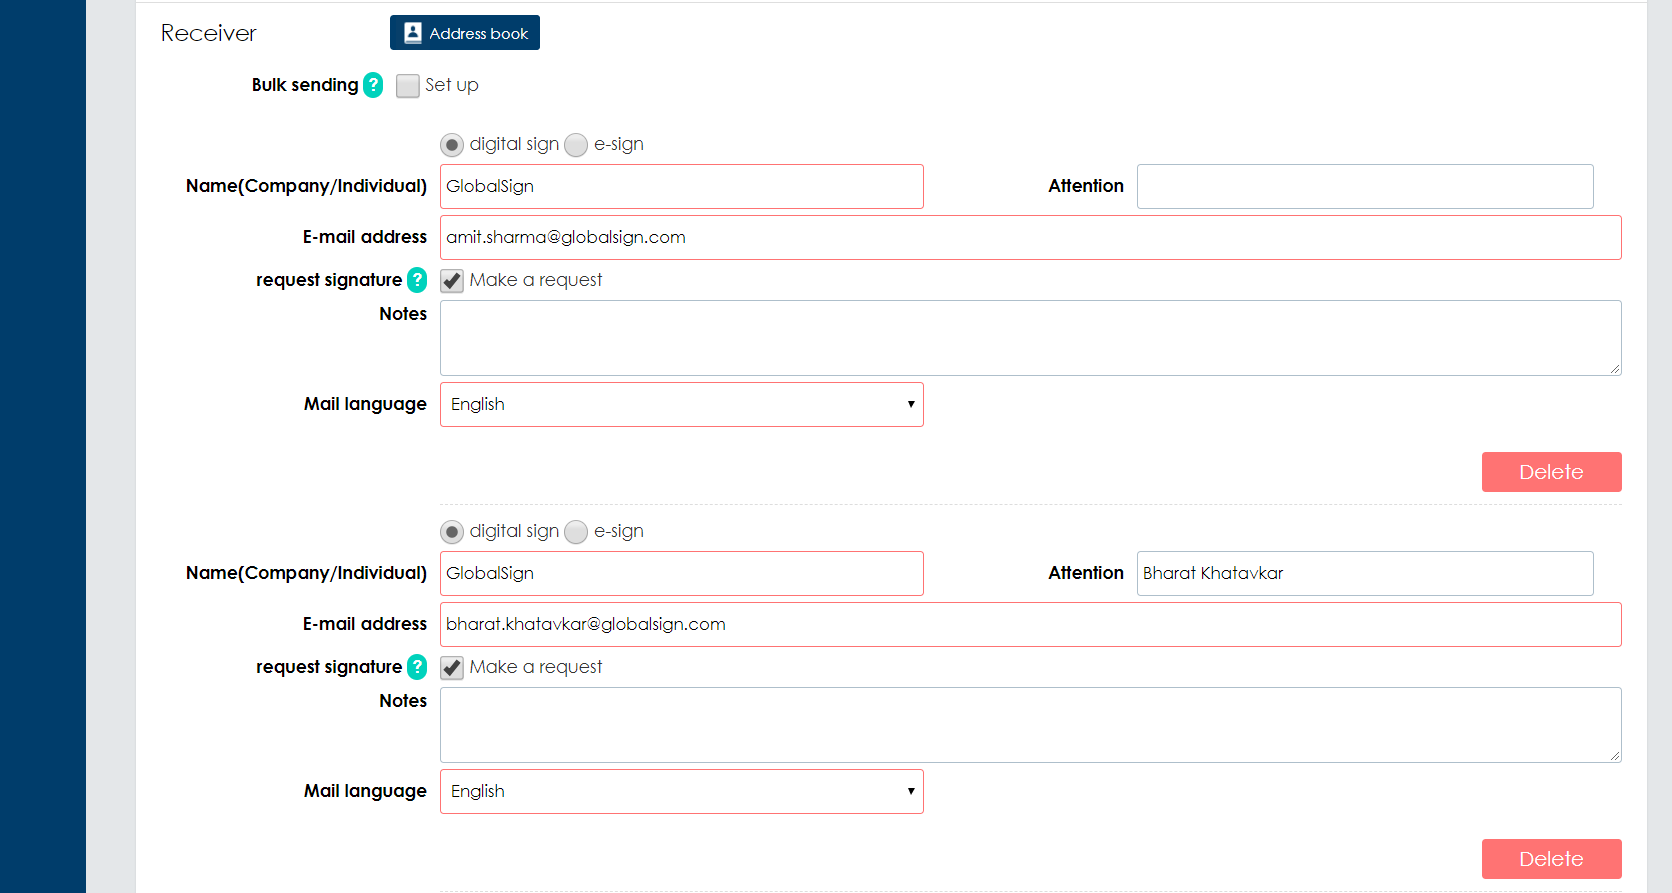Click the Bulk sending help icon
This screenshot has width=1672, height=893.
(373, 85)
